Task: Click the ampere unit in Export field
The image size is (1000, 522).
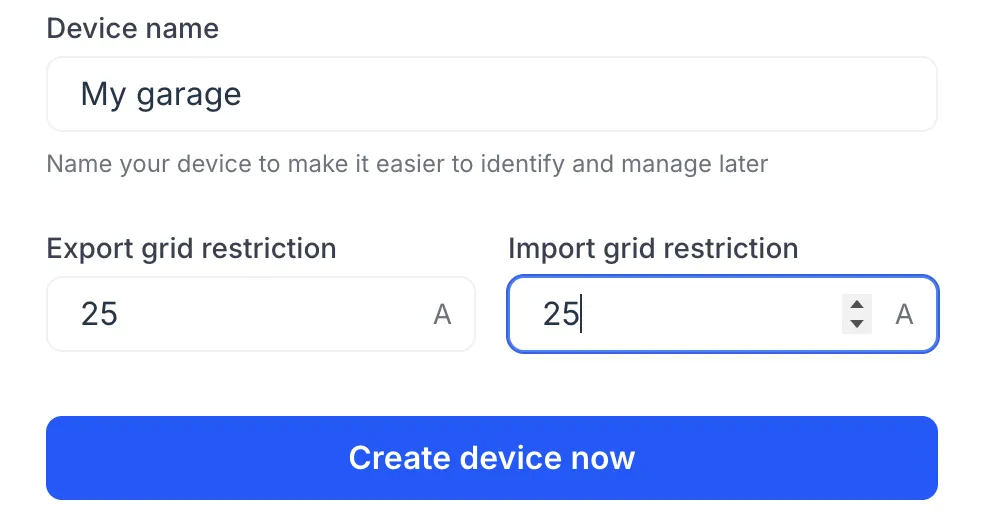Action: click(x=442, y=315)
